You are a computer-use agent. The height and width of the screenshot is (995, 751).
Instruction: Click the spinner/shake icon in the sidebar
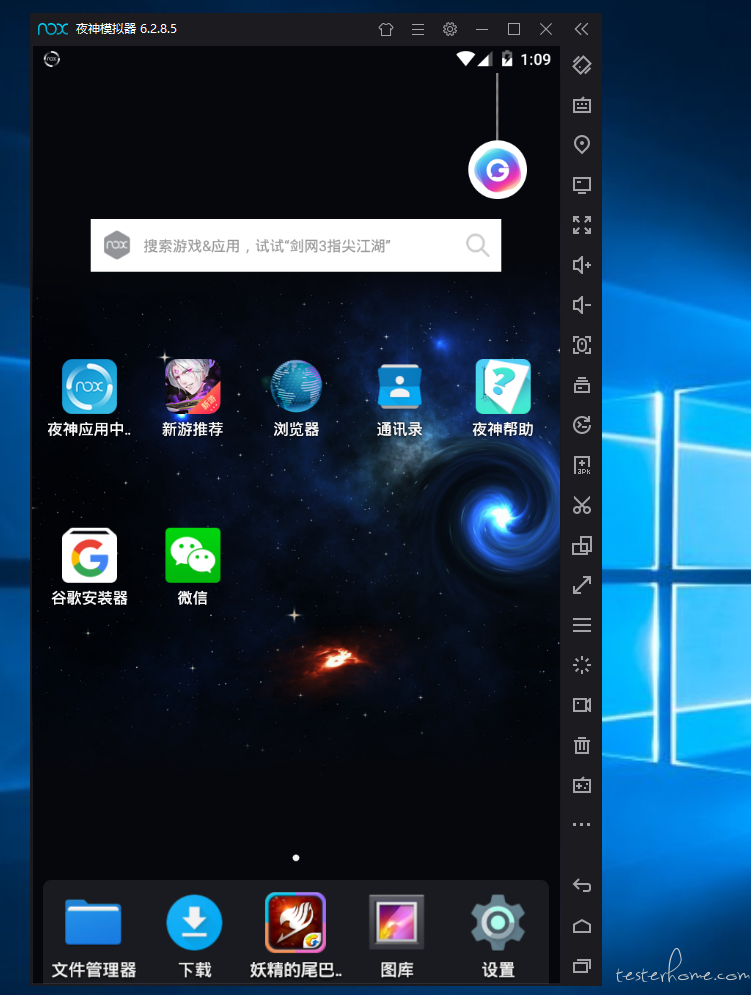(x=582, y=665)
